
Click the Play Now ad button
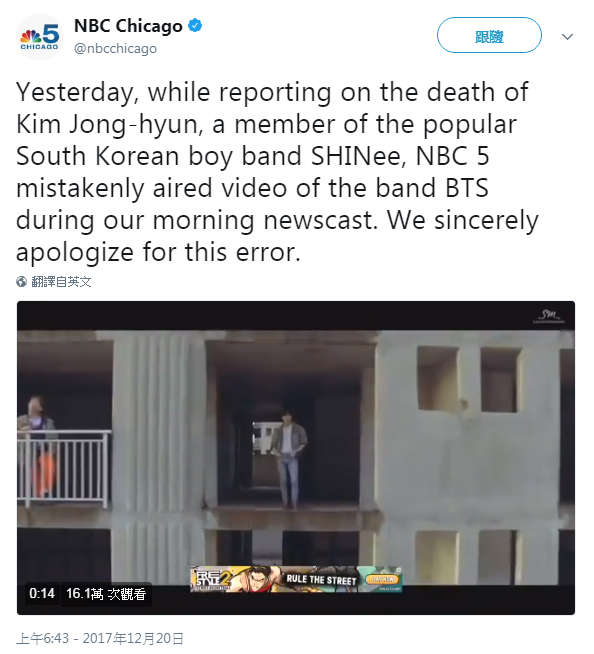[x=382, y=579]
